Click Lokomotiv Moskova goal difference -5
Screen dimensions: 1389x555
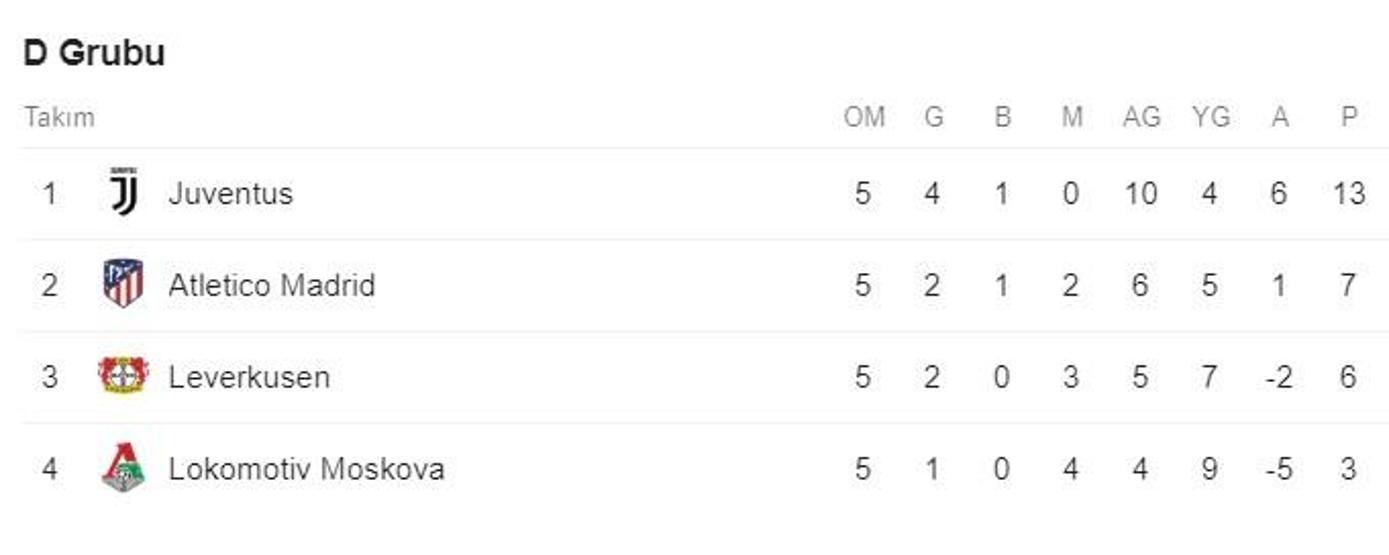1279,469
